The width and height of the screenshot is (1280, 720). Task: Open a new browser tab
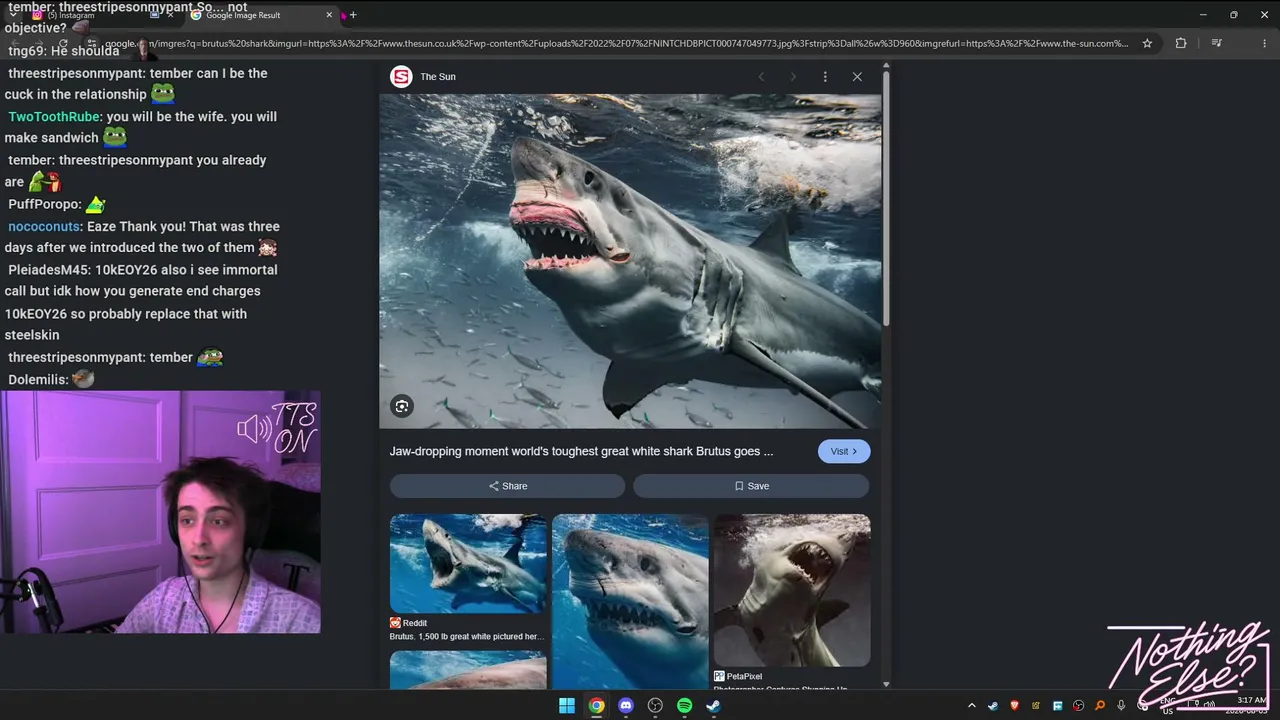coord(353,15)
